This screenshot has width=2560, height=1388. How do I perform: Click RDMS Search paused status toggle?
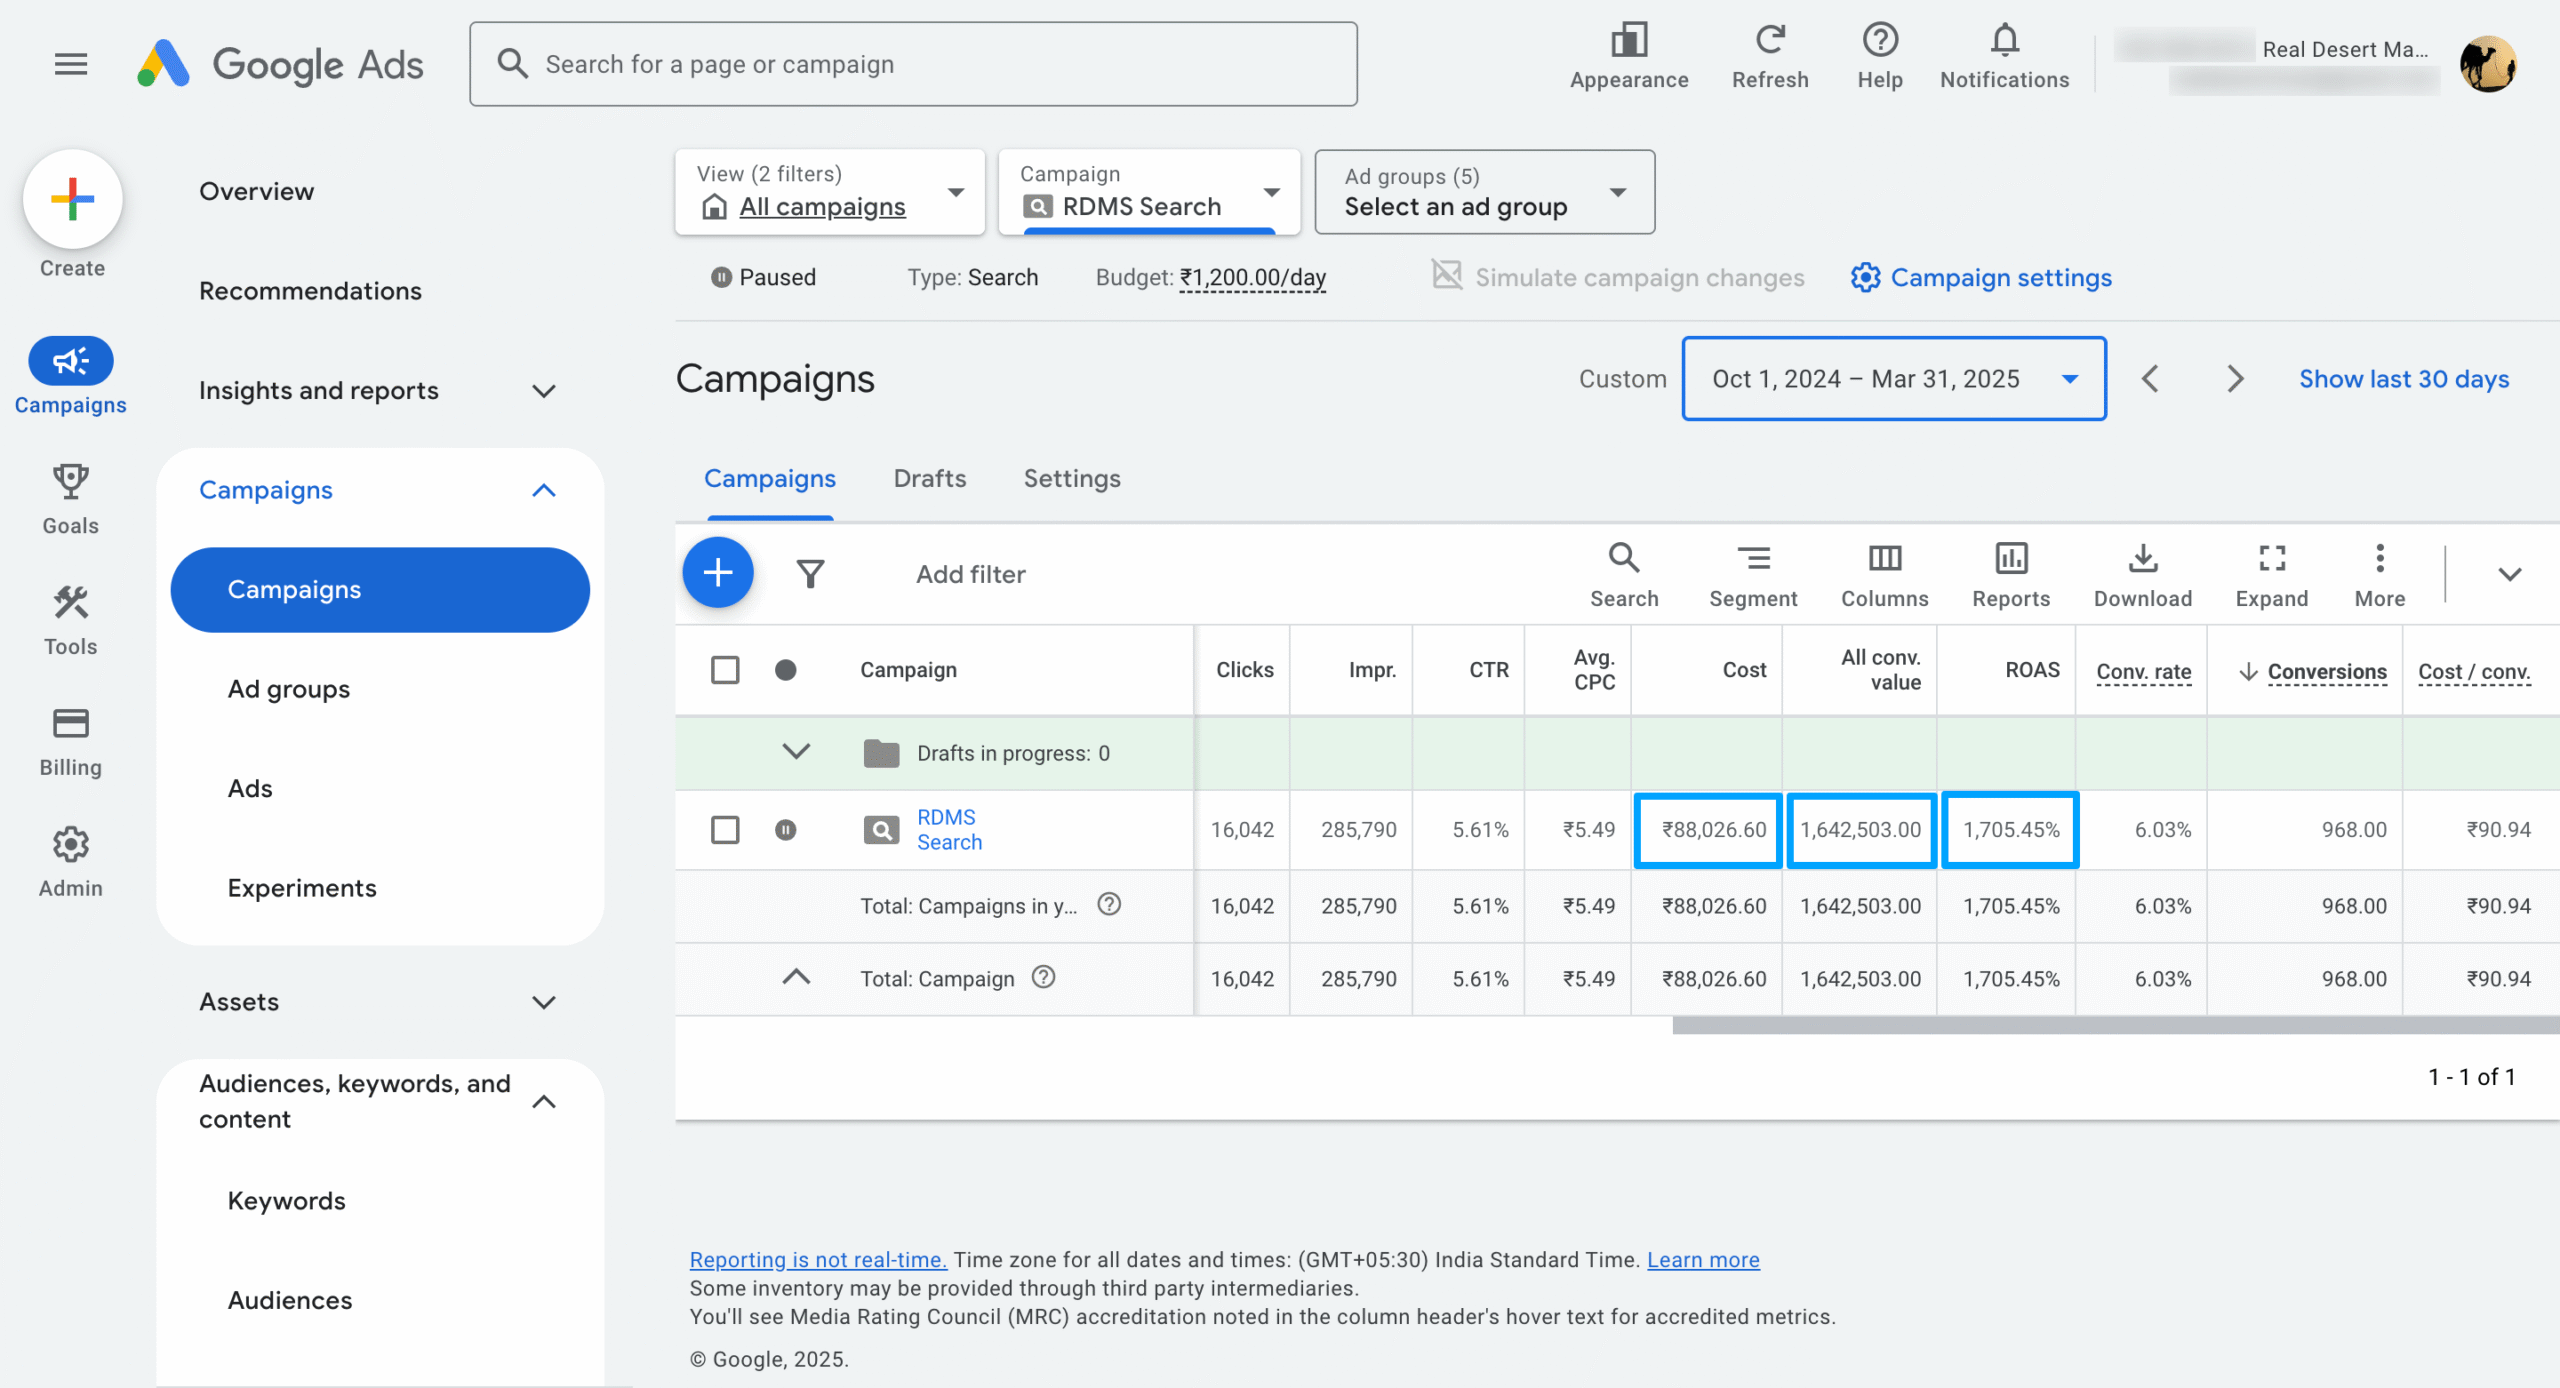[786, 829]
